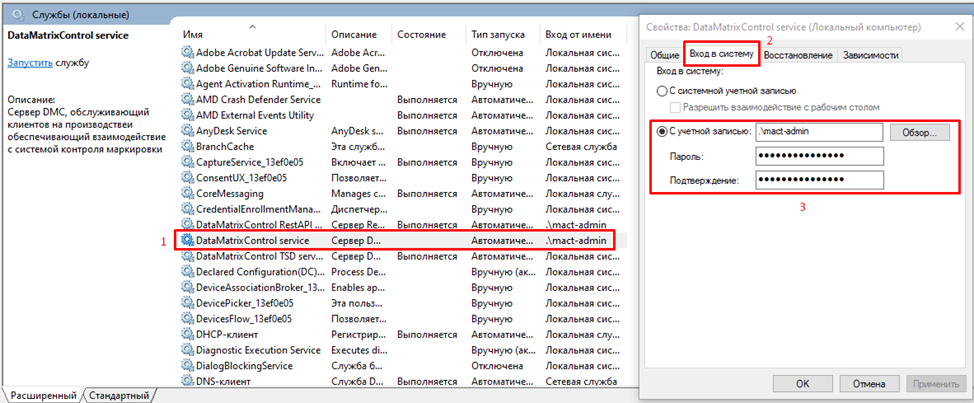Viewport: 974px width, 403px height.
Task: Click the DataMatrixControl TSD service gear icon
Action: tap(188, 256)
